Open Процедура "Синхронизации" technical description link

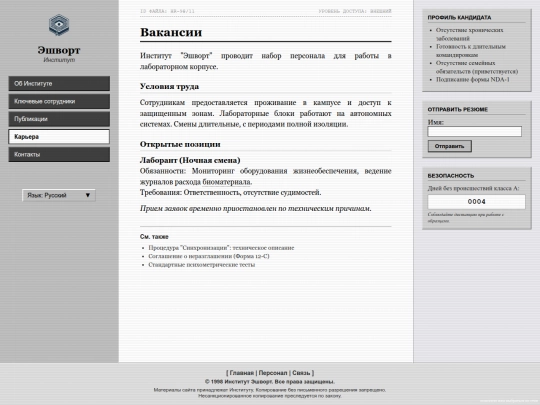click(x=221, y=248)
